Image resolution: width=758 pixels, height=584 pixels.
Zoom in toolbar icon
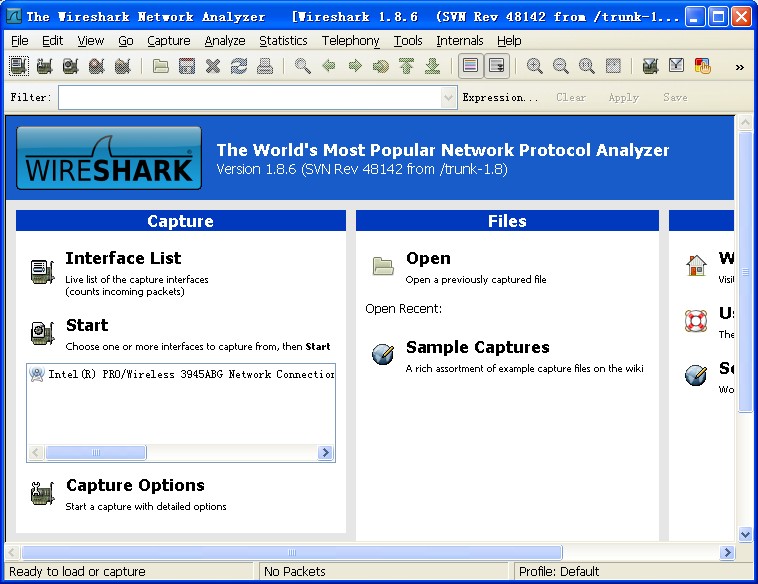pos(534,65)
